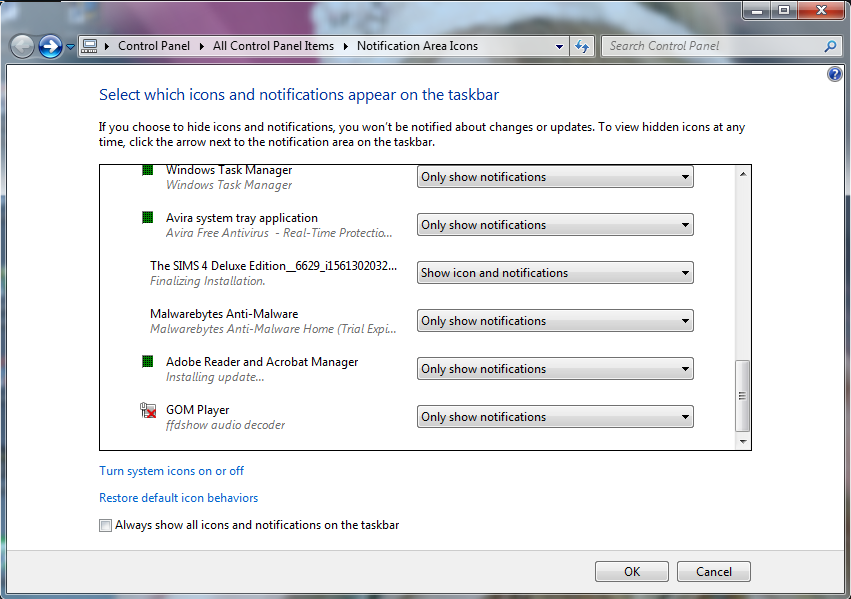Open the blue help question mark icon
The width and height of the screenshot is (851, 599).
[x=834, y=74]
